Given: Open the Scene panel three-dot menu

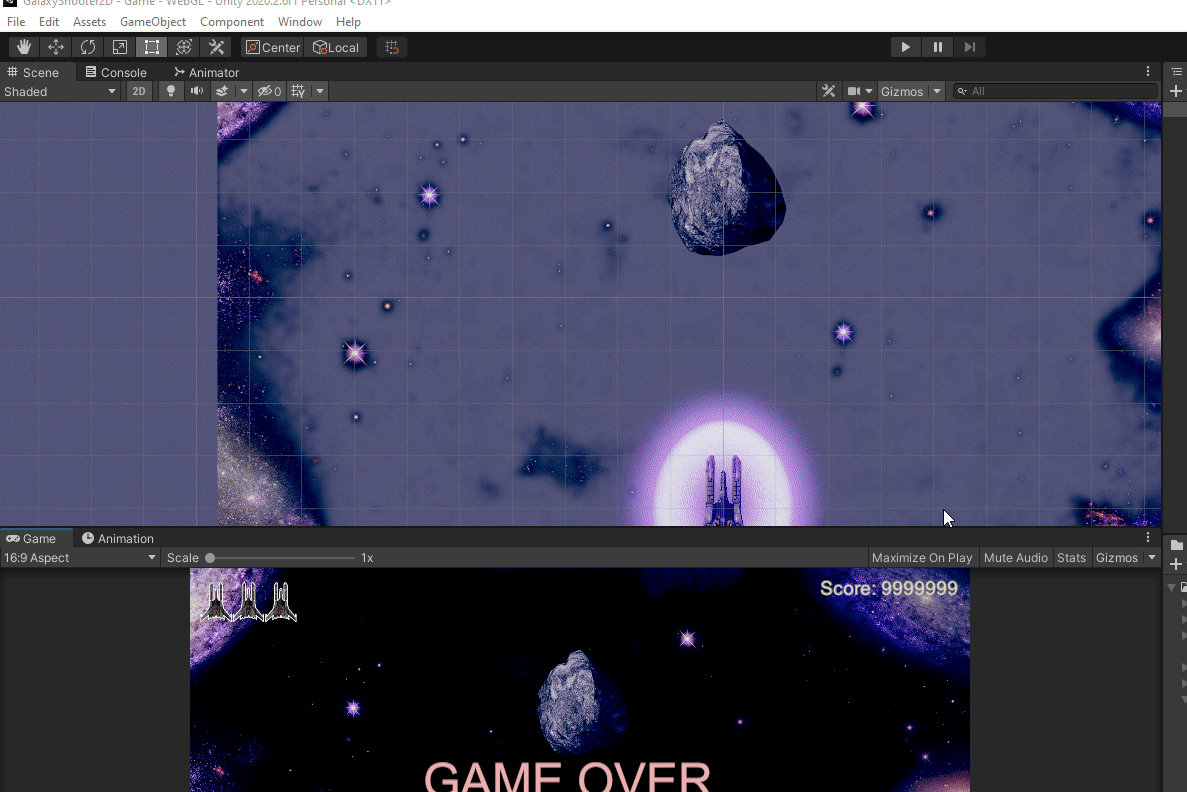Looking at the screenshot, I should 1148,71.
